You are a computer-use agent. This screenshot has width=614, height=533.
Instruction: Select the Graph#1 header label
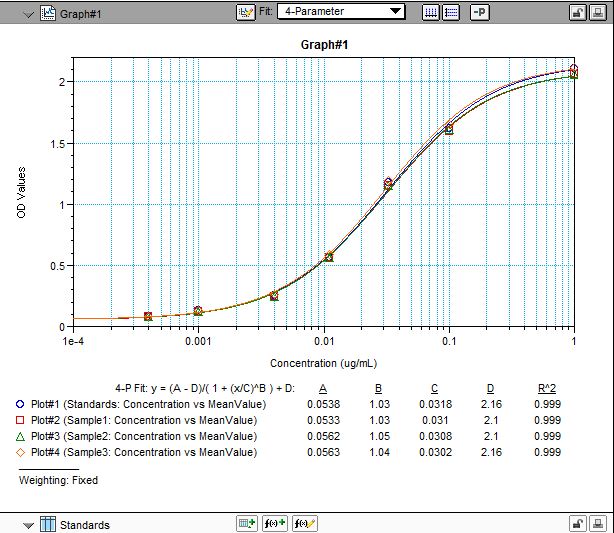[80, 14]
